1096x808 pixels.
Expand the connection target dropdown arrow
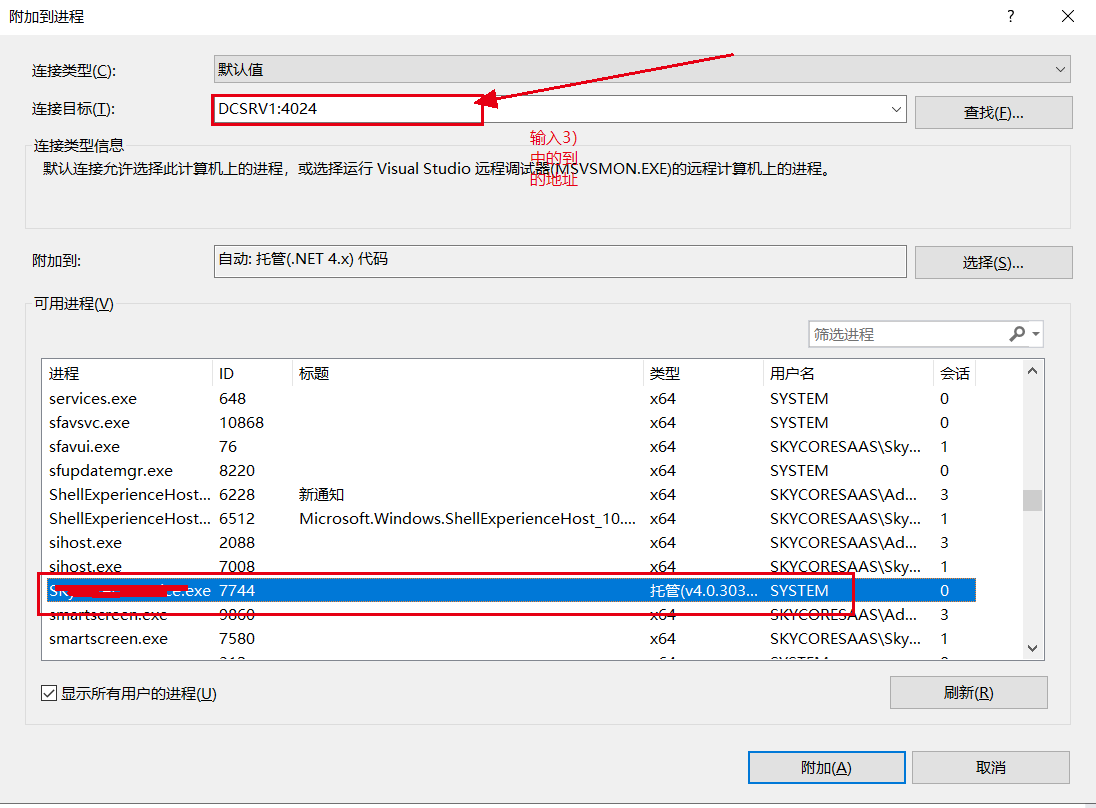coord(896,109)
